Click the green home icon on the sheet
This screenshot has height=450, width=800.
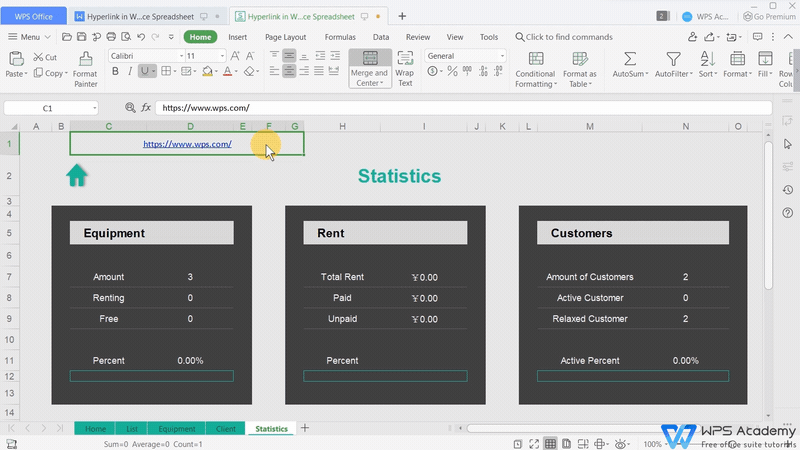click(77, 176)
